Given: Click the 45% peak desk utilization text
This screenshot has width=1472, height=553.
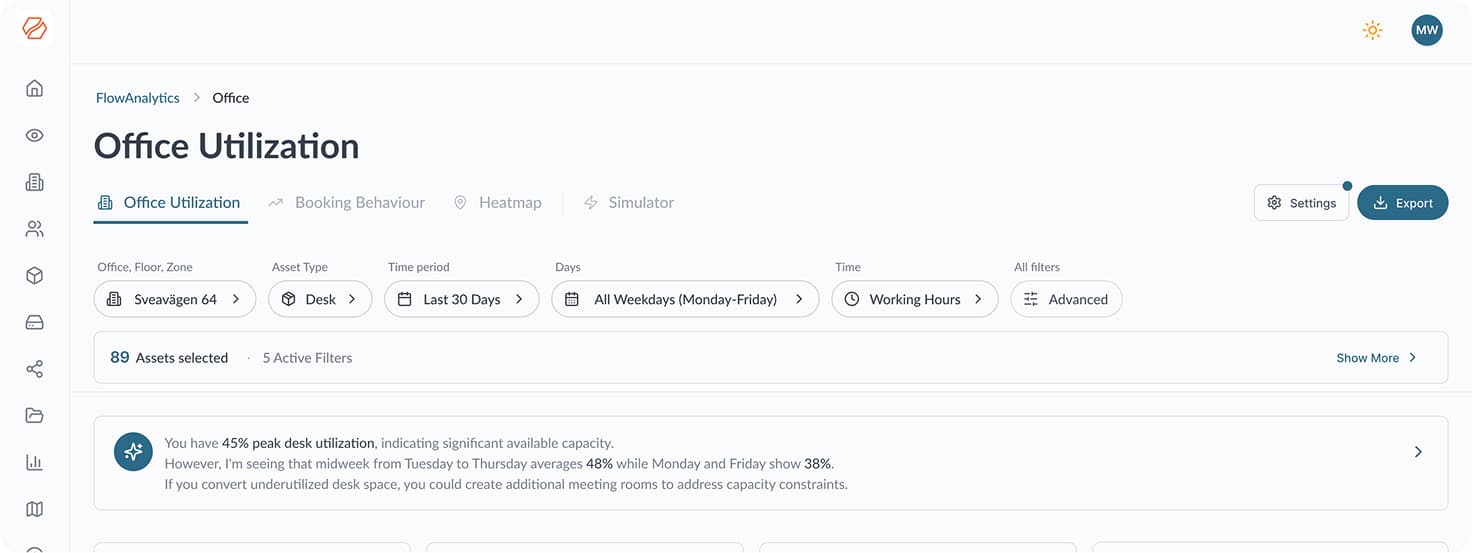Looking at the screenshot, I should [298, 443].
